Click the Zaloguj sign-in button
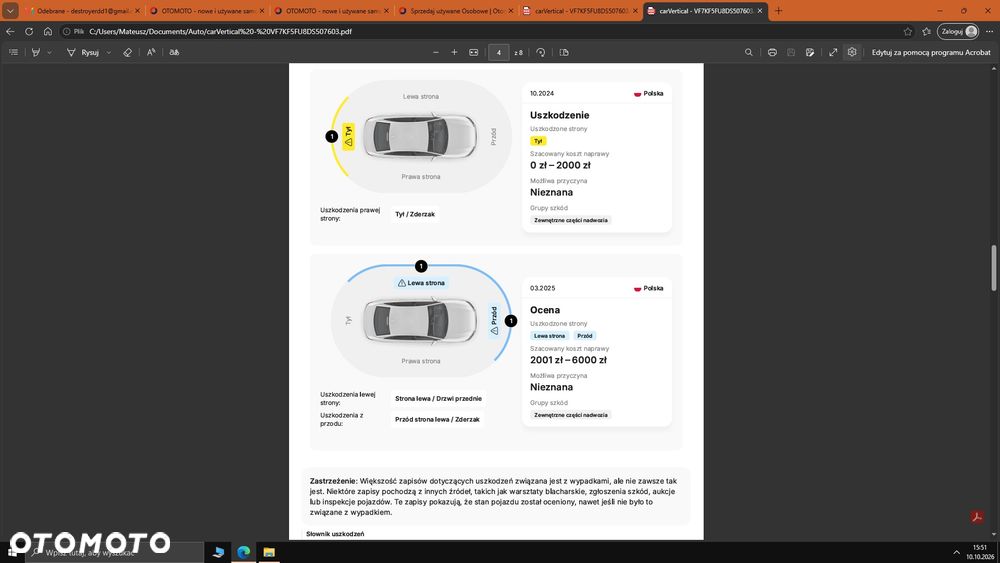 tap(958, 31)
